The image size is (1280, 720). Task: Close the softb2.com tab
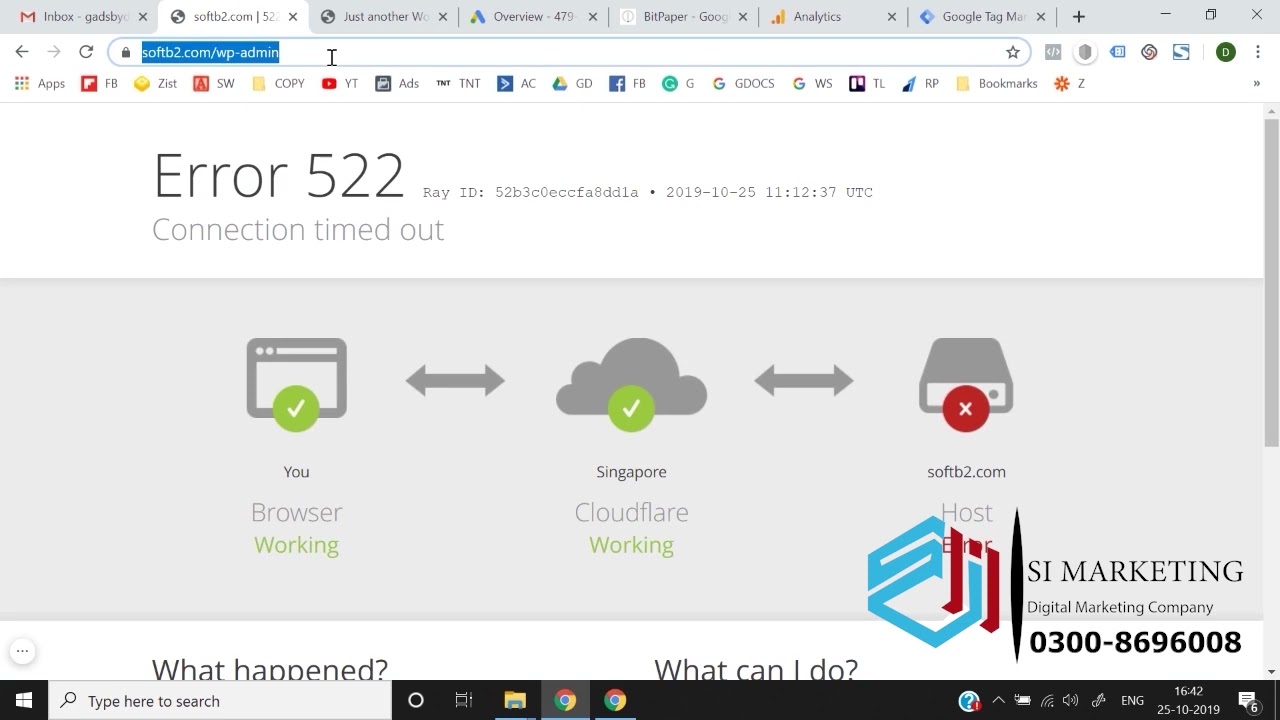click(293, 17)
